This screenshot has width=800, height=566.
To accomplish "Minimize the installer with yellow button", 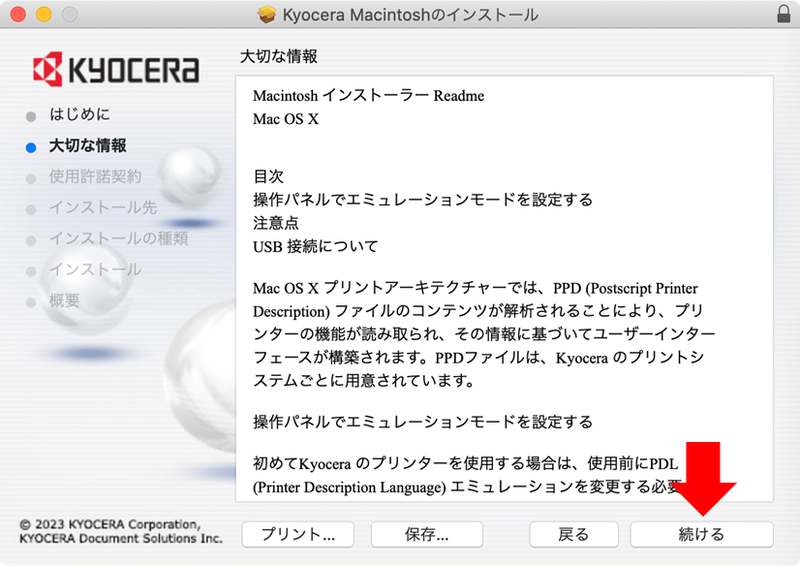I will click(x=44, y=14).
